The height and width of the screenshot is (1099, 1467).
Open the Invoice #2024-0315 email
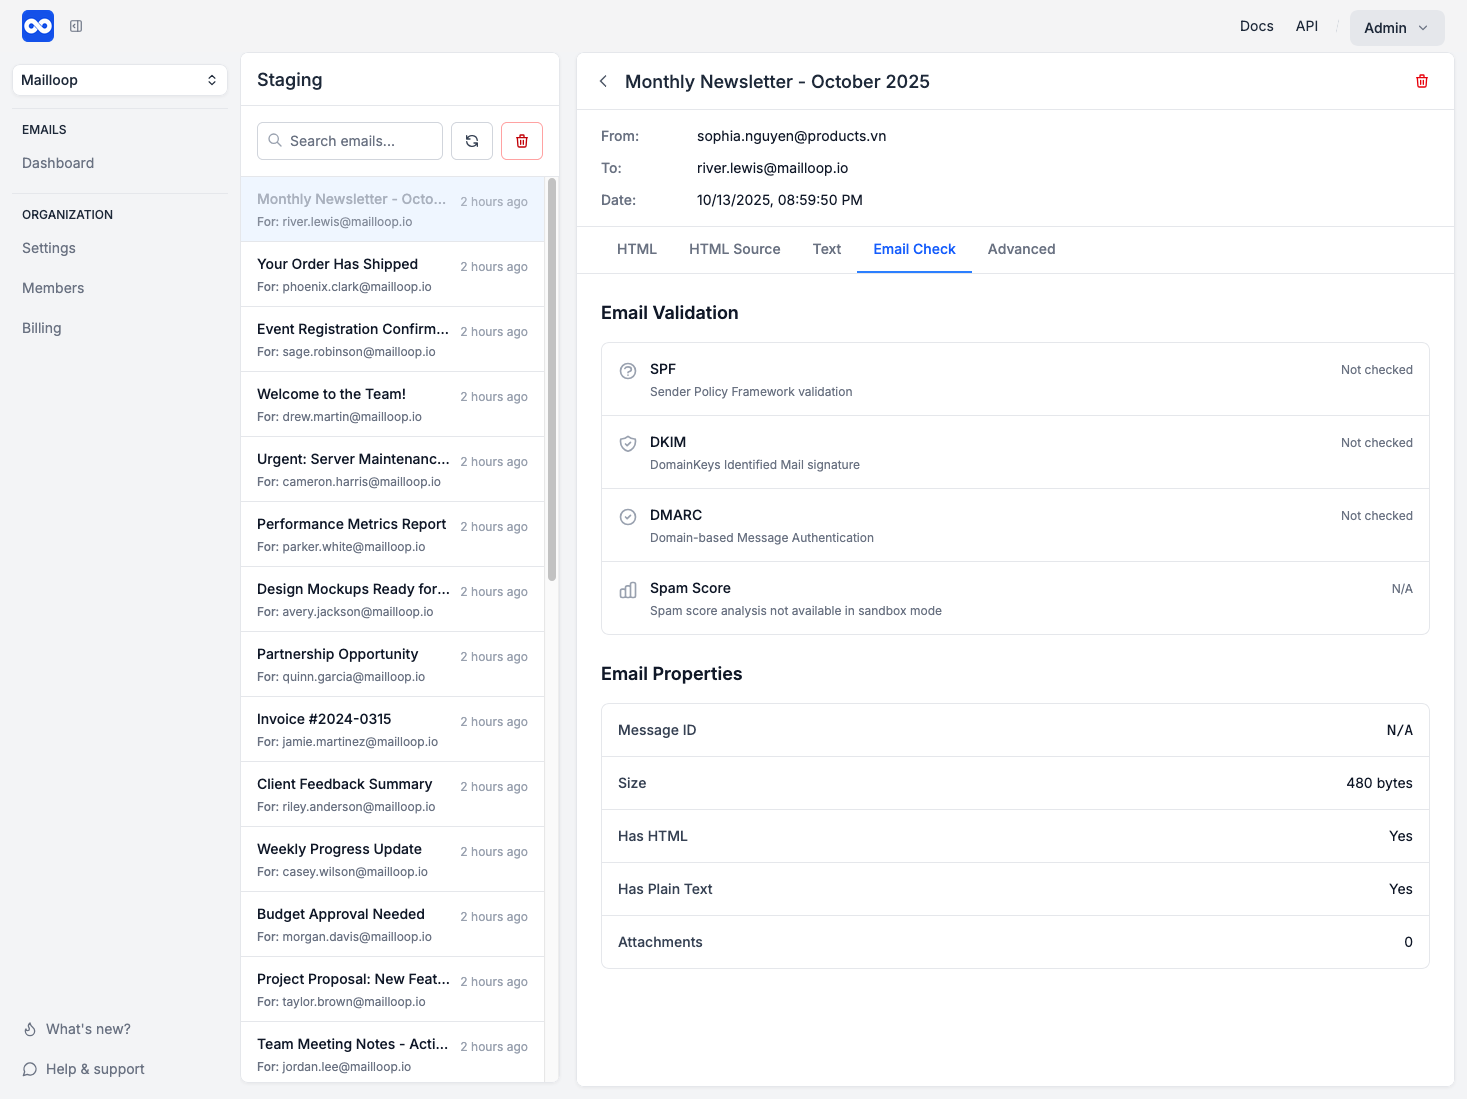click(391, 729)
